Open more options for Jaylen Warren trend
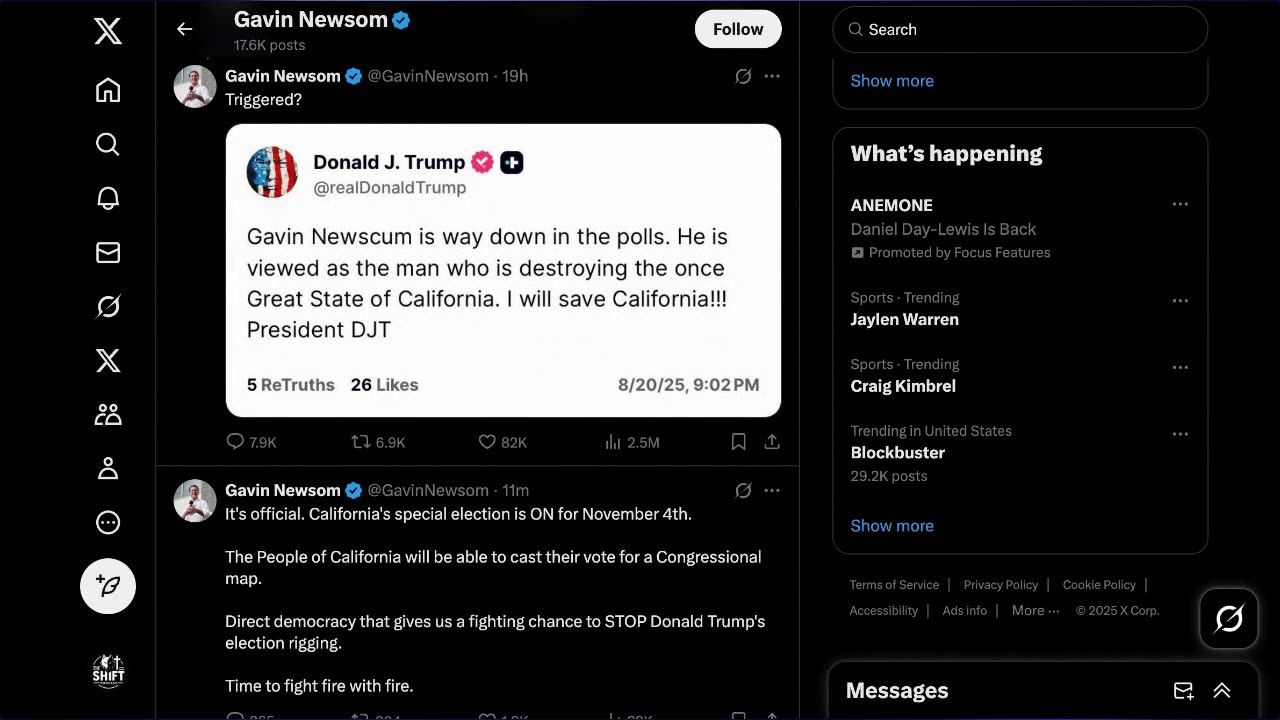Viewport: 1280px width, 720px height. [1180, 300]
